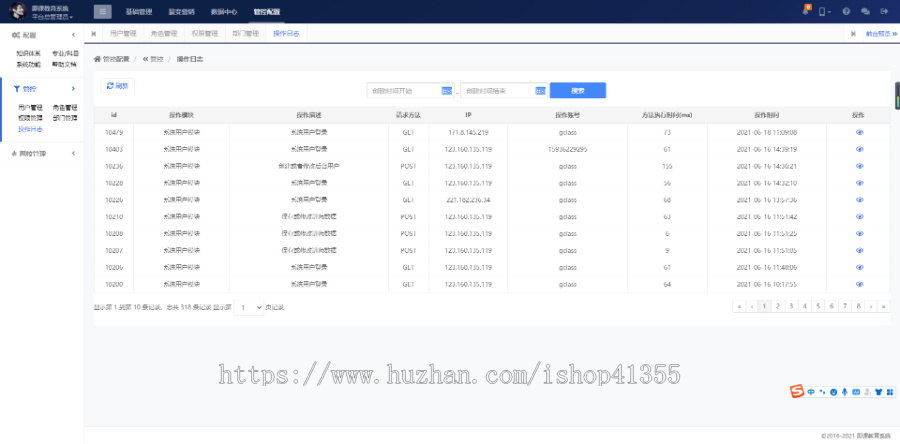Click the tab-scroll-right arrow near 前台预览
Screen dimensions: 900x444
point(854,34)
